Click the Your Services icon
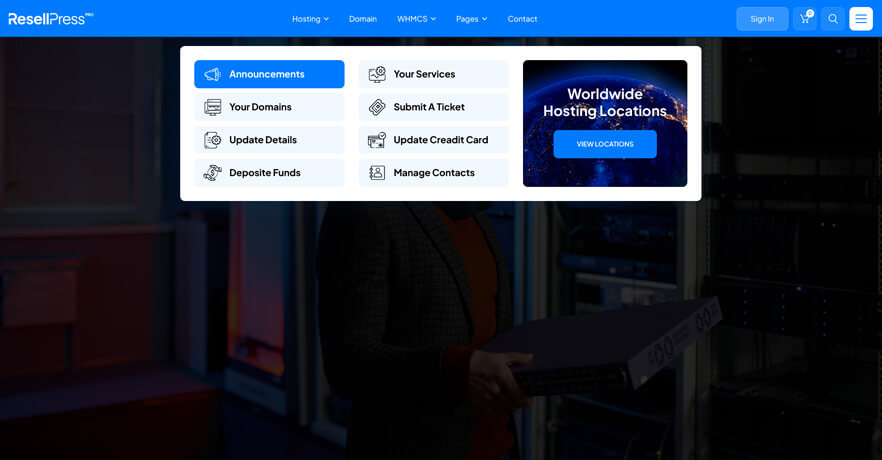This screenshot has width=882, height=460. (x=377, y=74)
